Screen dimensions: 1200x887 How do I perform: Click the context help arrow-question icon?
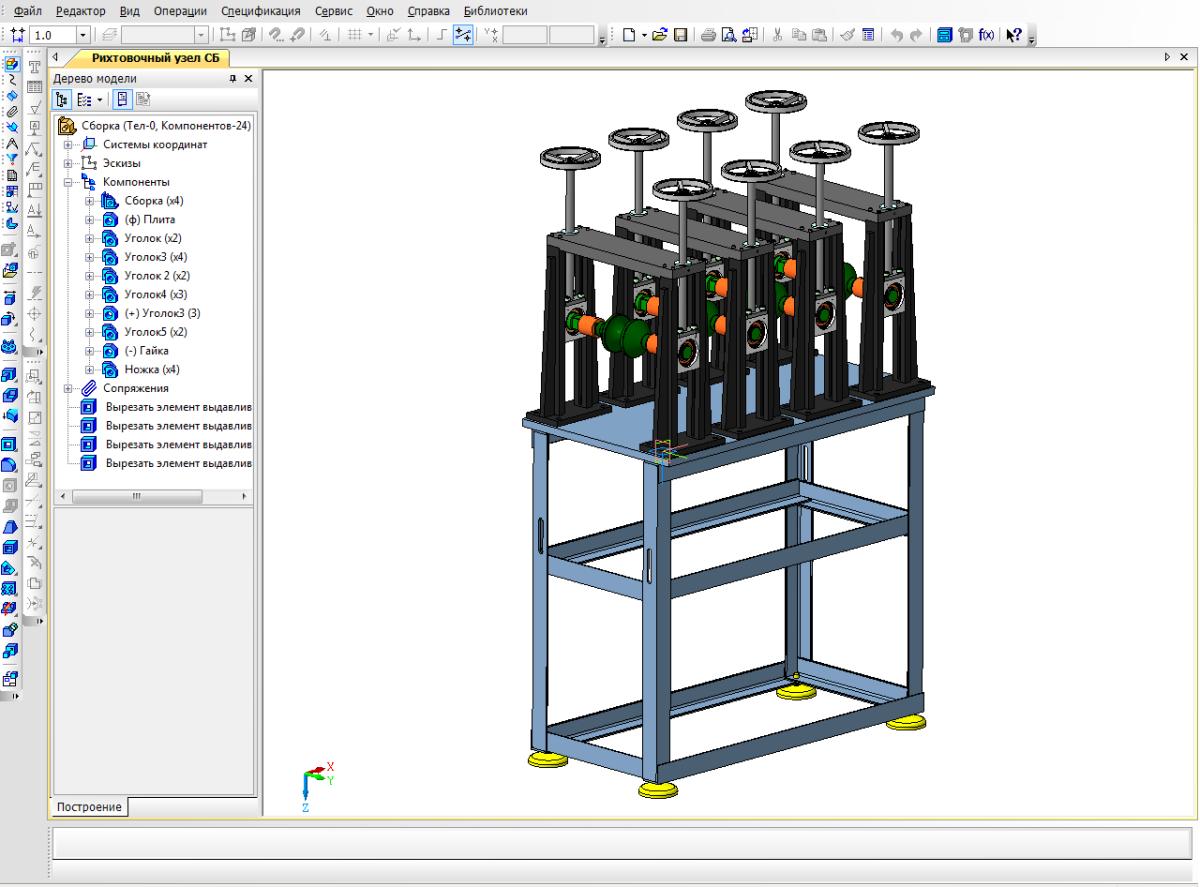pos(1011,35)
